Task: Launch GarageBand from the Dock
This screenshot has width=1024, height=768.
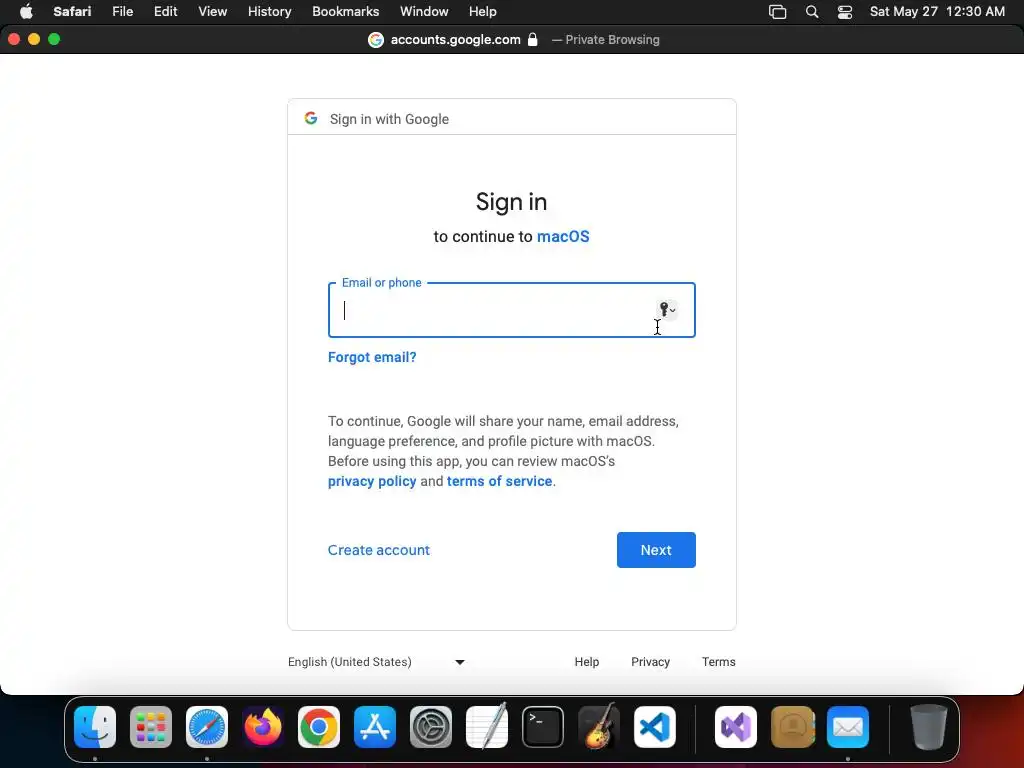Action: 598,727
